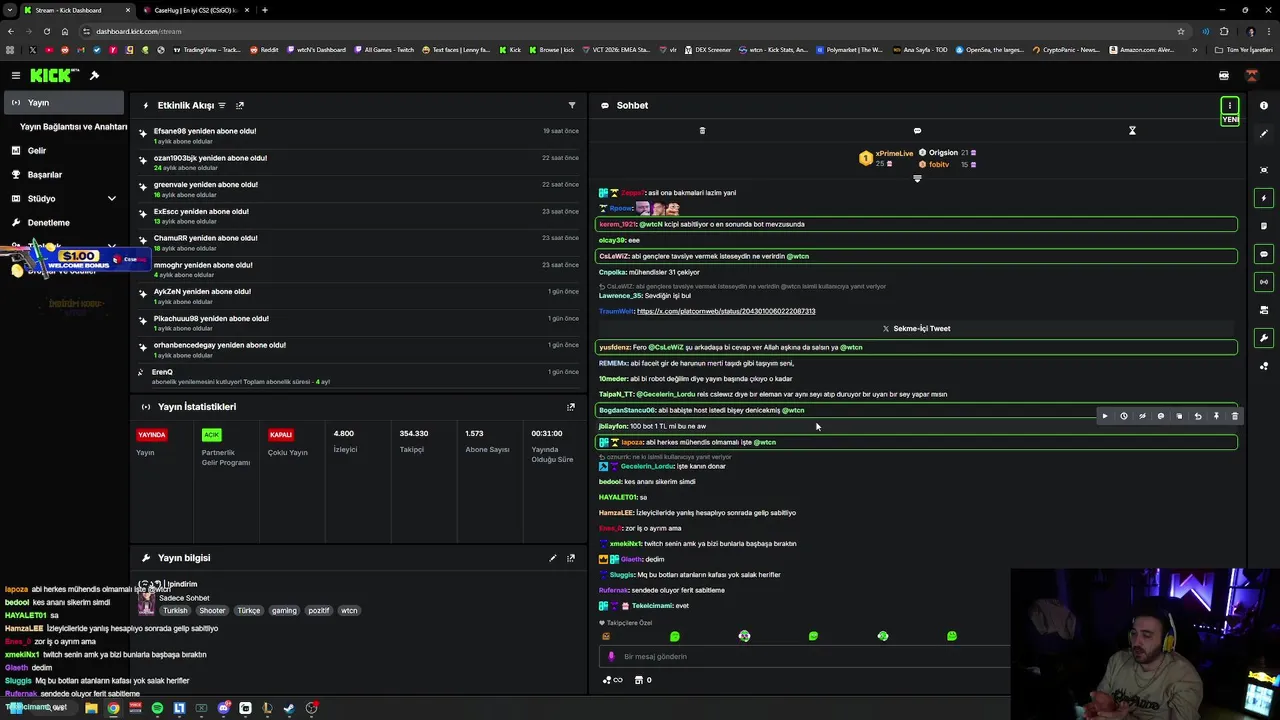Click the Shooter stream tag
Screen dimensions: 1280x720
[x=212, y=610]
